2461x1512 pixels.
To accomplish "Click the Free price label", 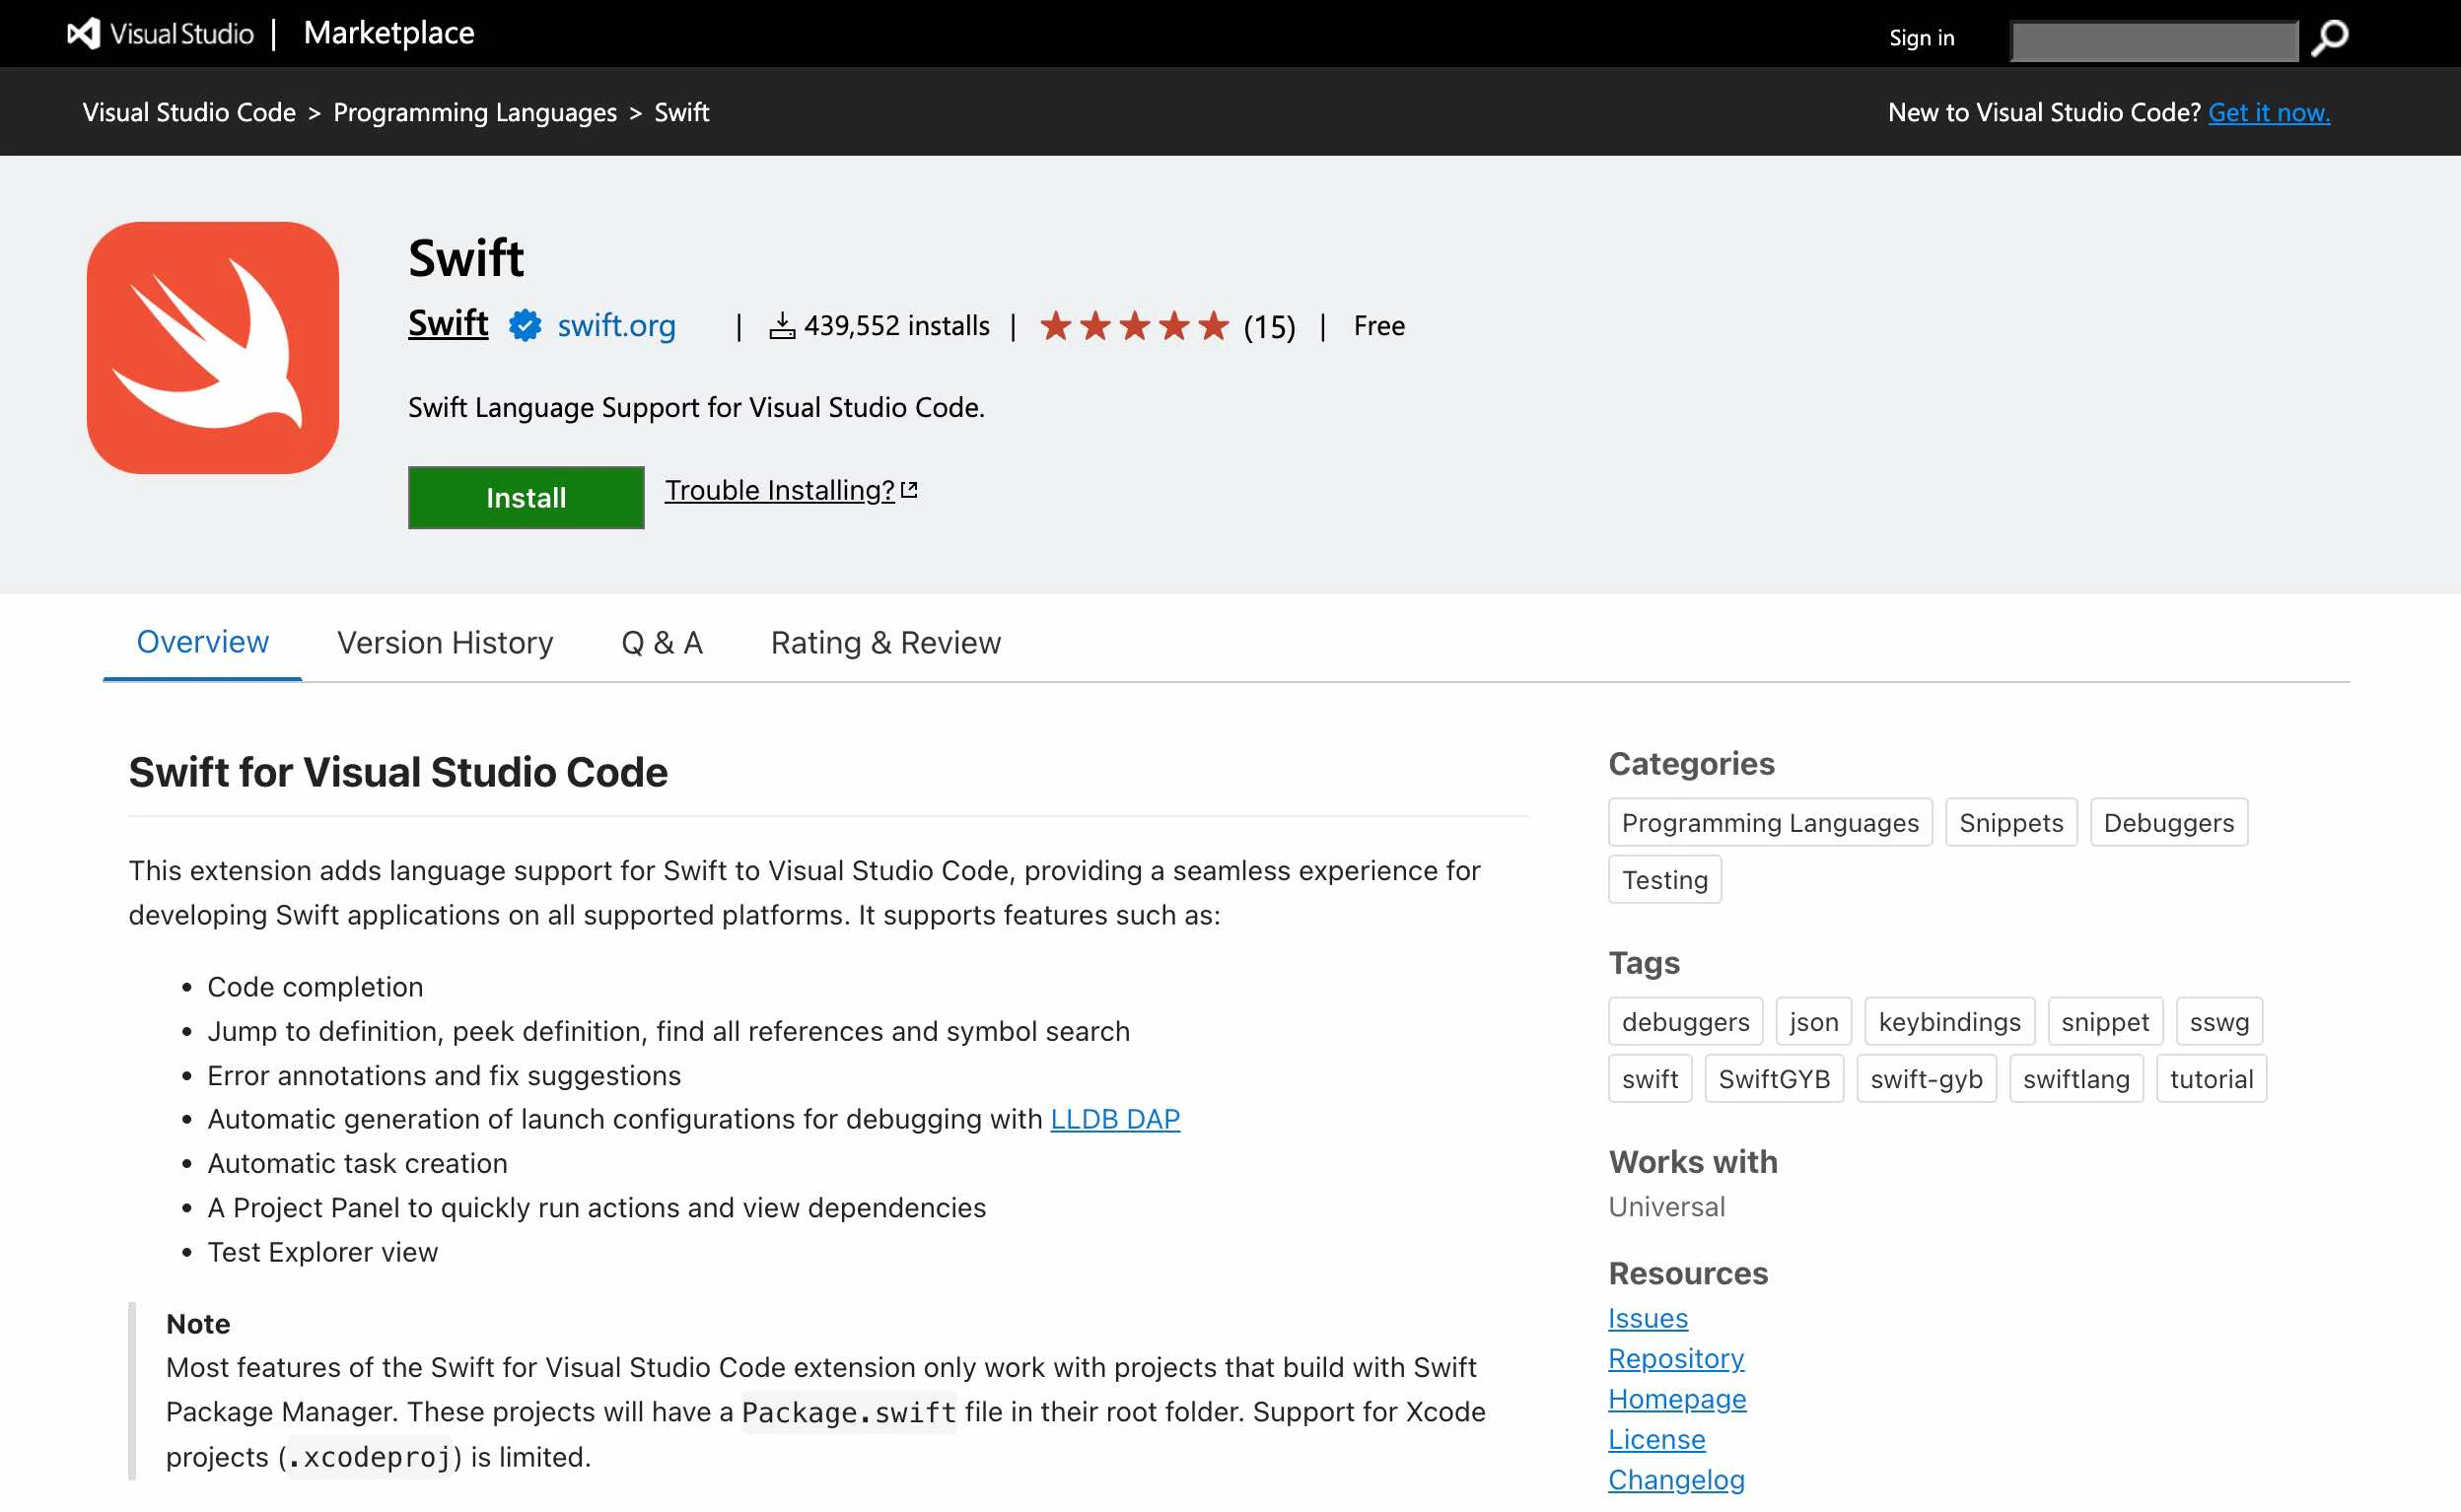I will [x=1379, y=326].
